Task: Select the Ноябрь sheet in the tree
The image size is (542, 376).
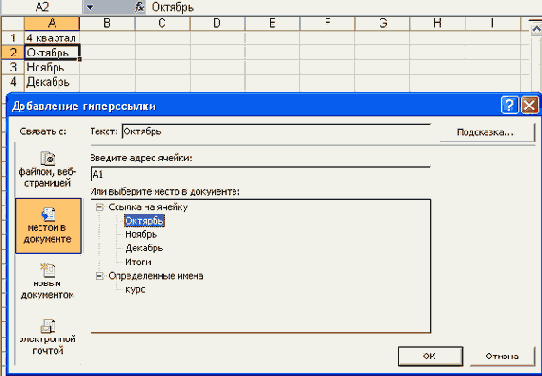Action: (141, 234)
